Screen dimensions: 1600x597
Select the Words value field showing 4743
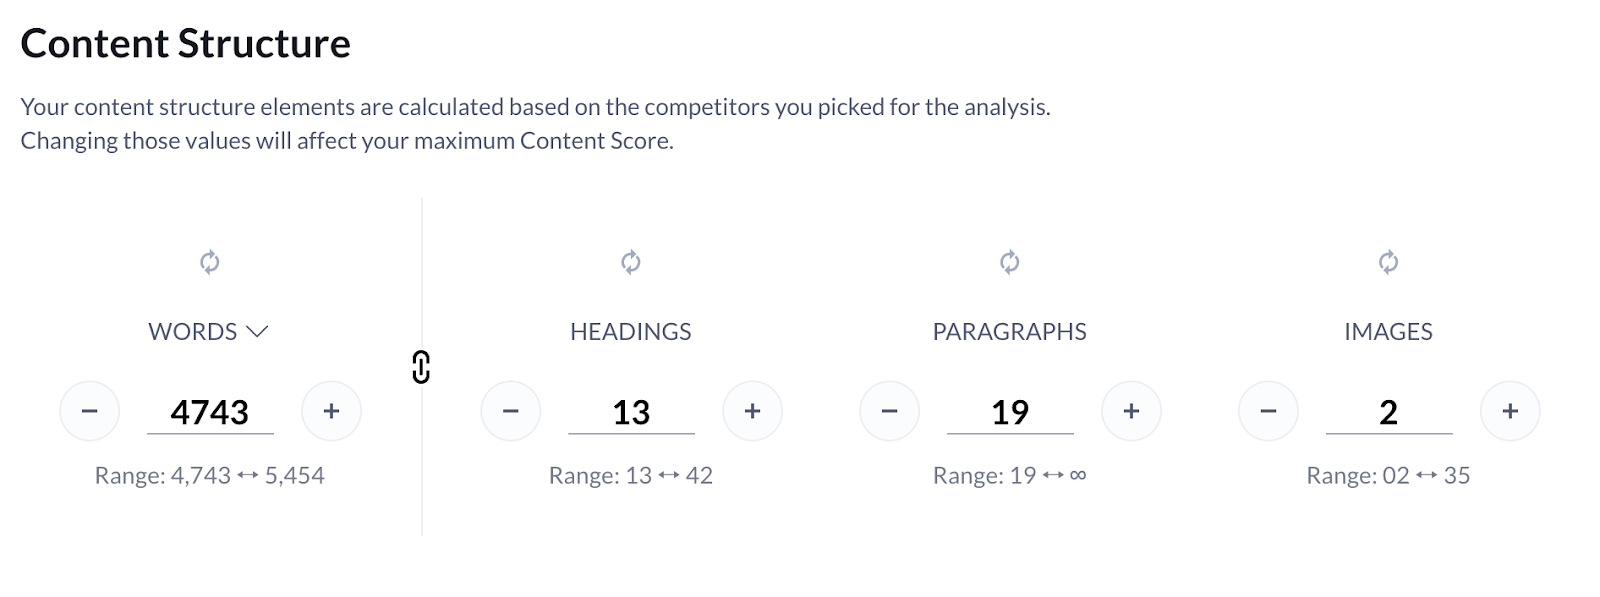210,410
